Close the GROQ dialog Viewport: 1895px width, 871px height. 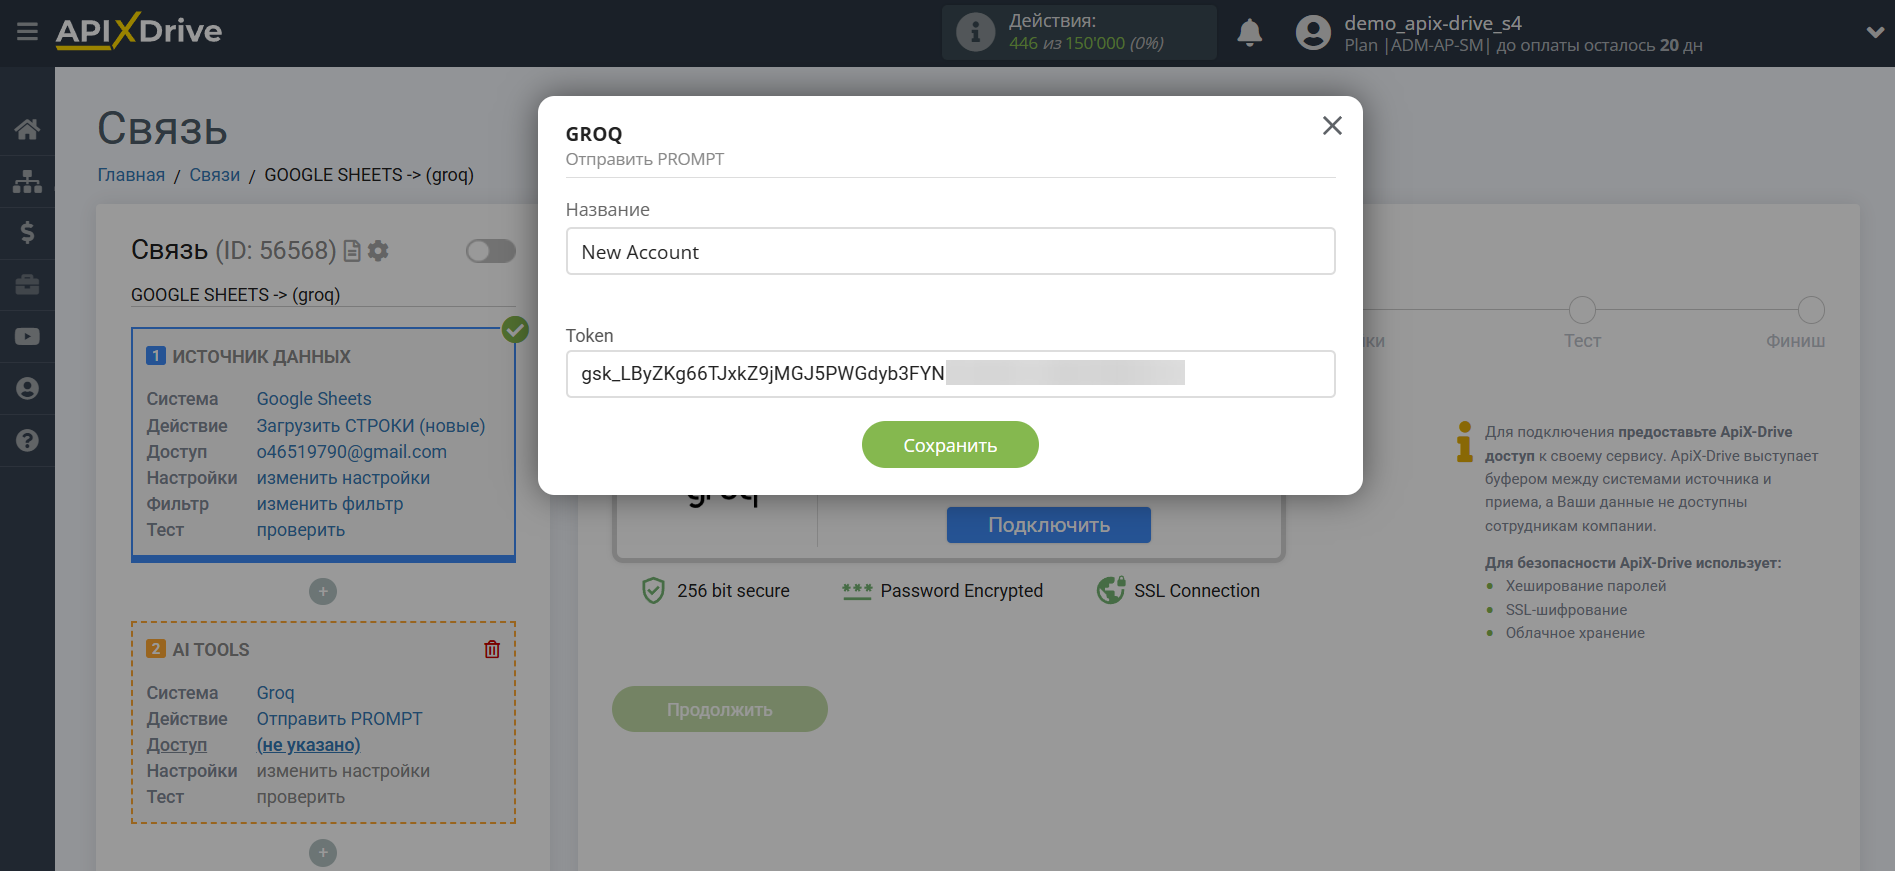1331,126
